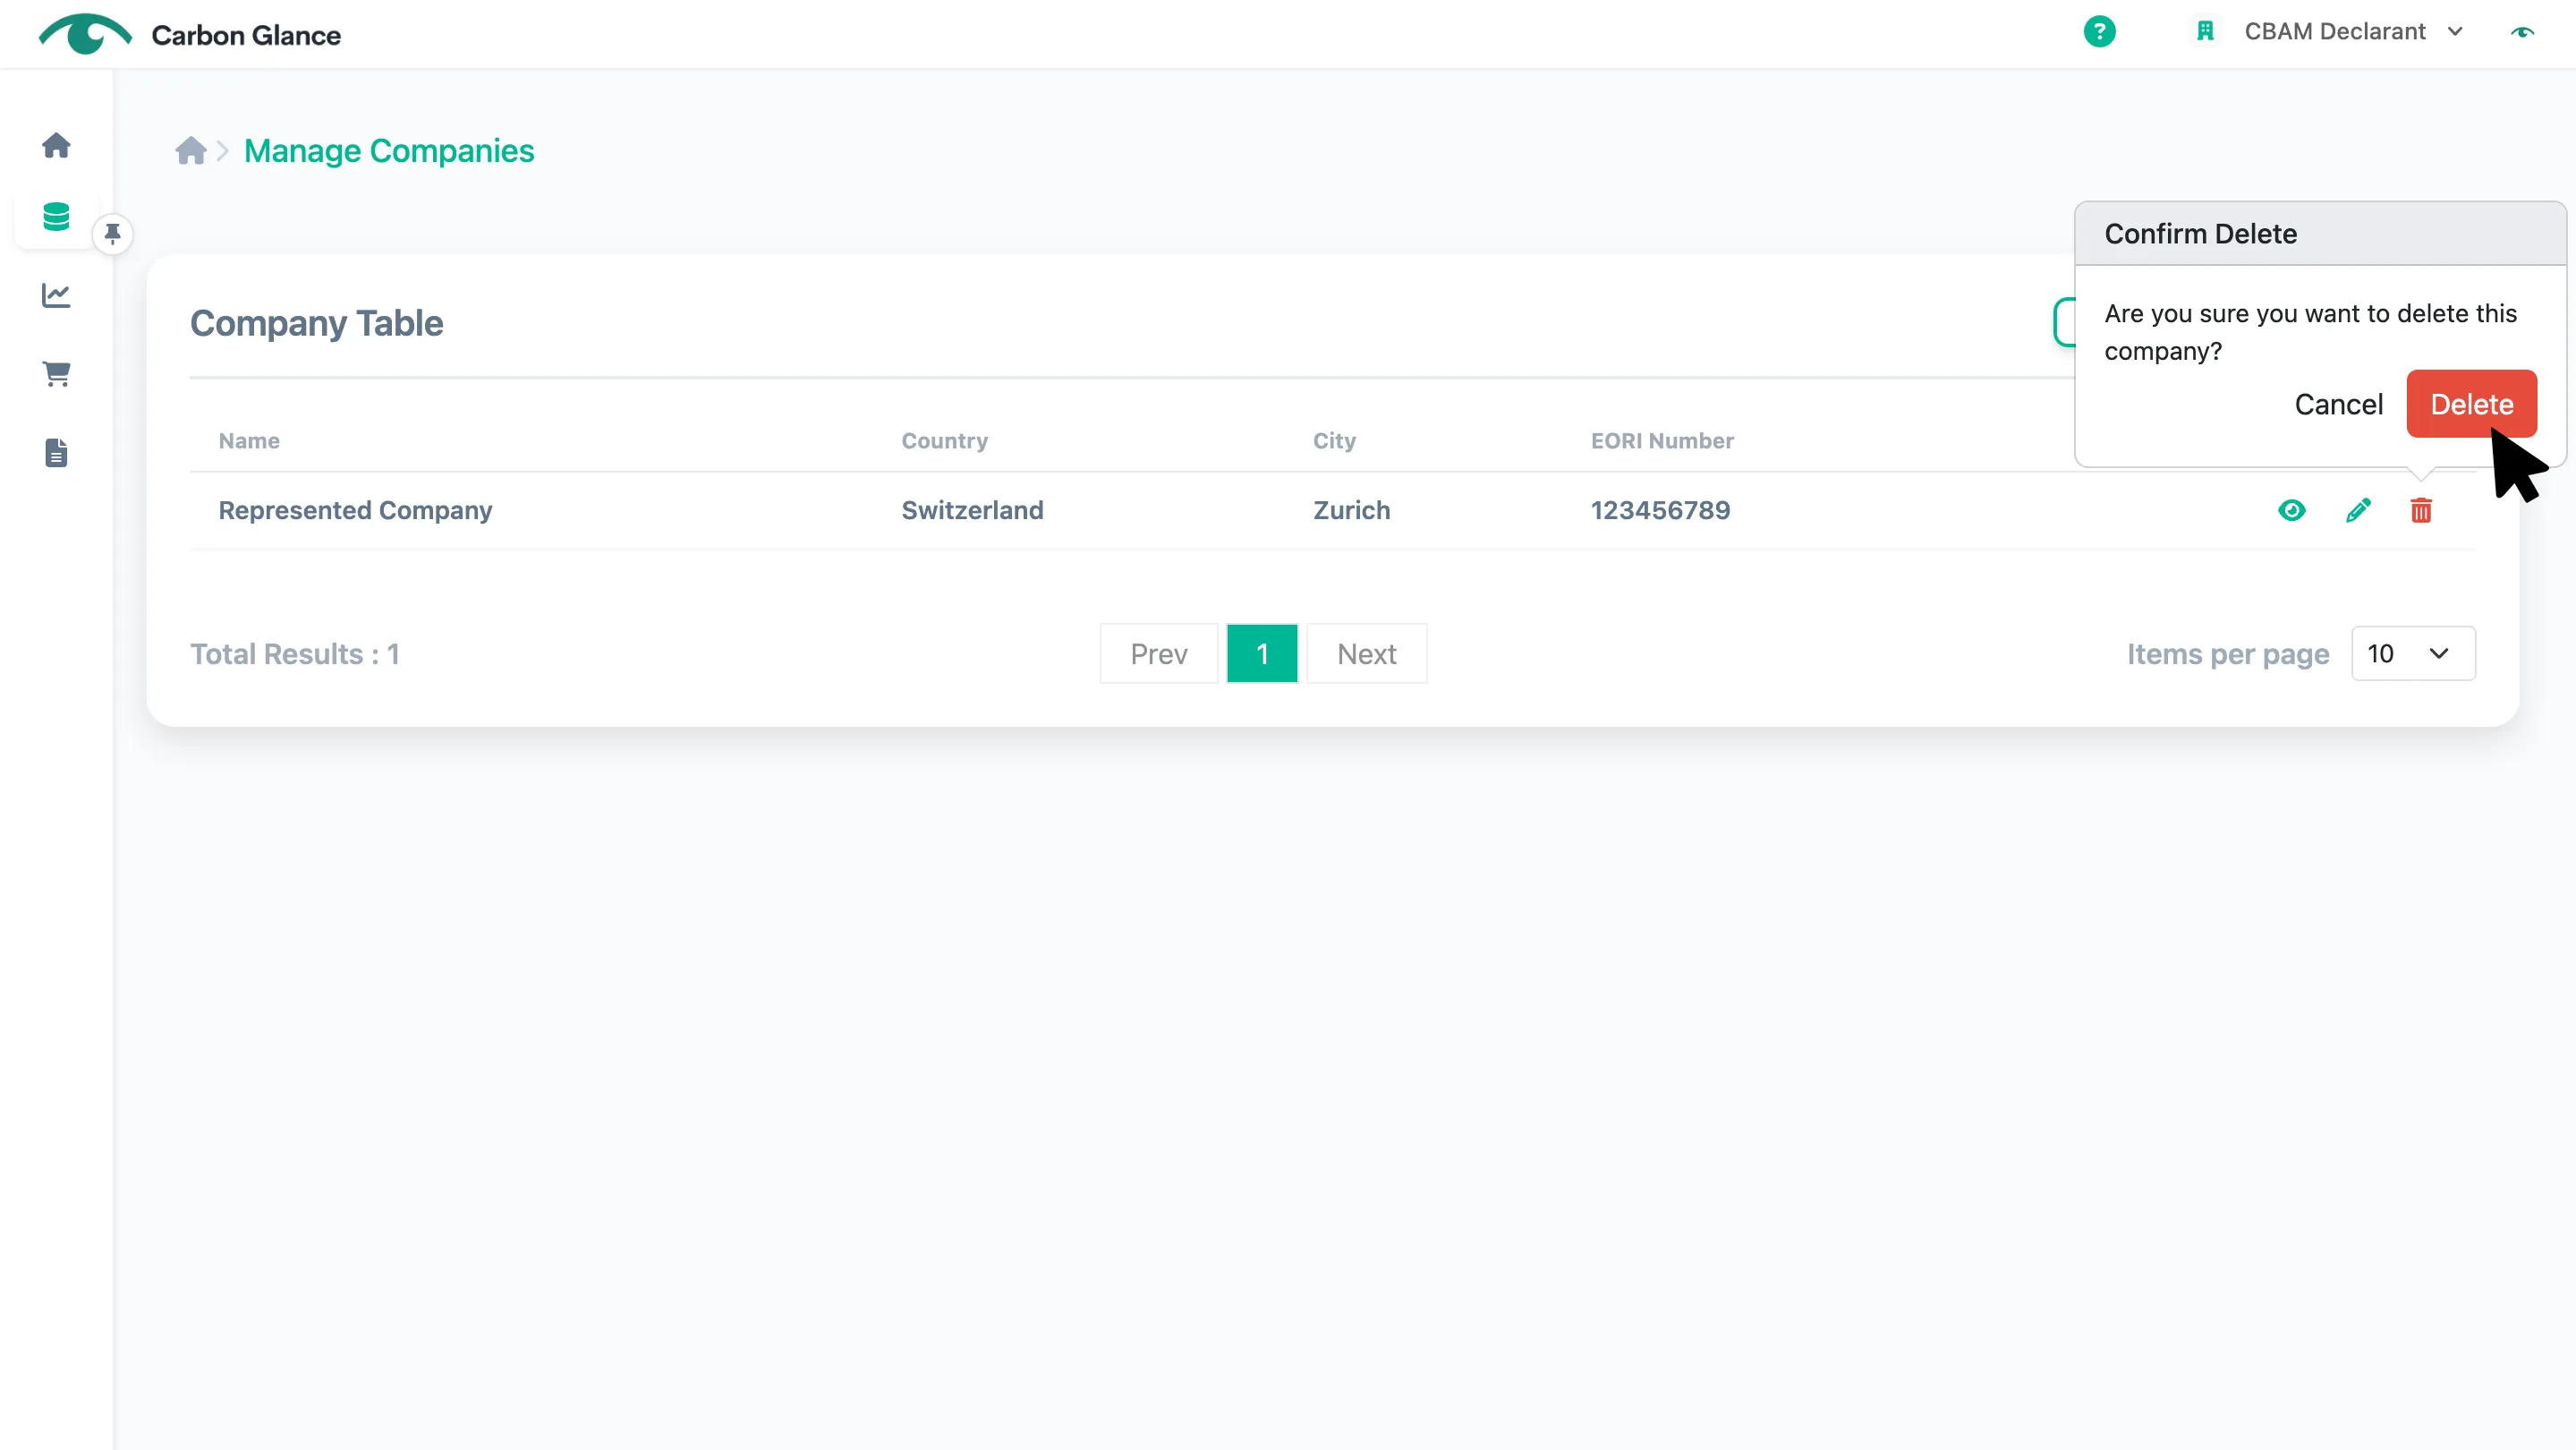Viewport: 2576px width, 1450px height.
Task: Click the City column header
Action: click(1334, 441)
